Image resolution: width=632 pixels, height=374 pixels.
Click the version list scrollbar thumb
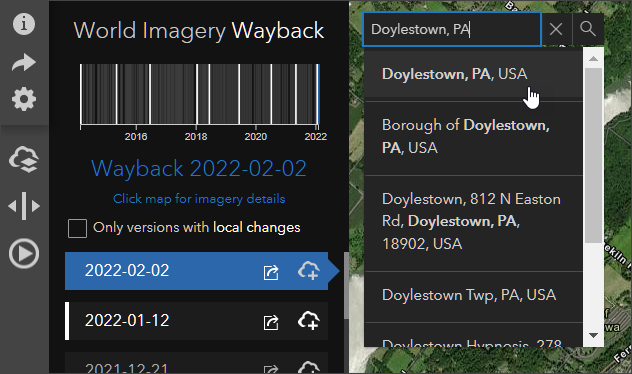coord(346,285)
